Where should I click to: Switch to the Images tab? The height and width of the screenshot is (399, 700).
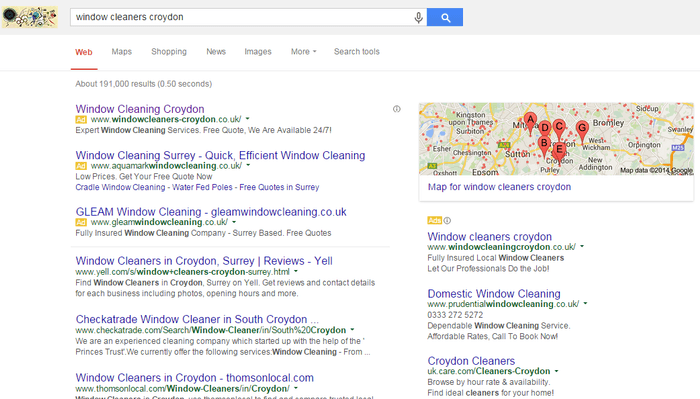258,52
